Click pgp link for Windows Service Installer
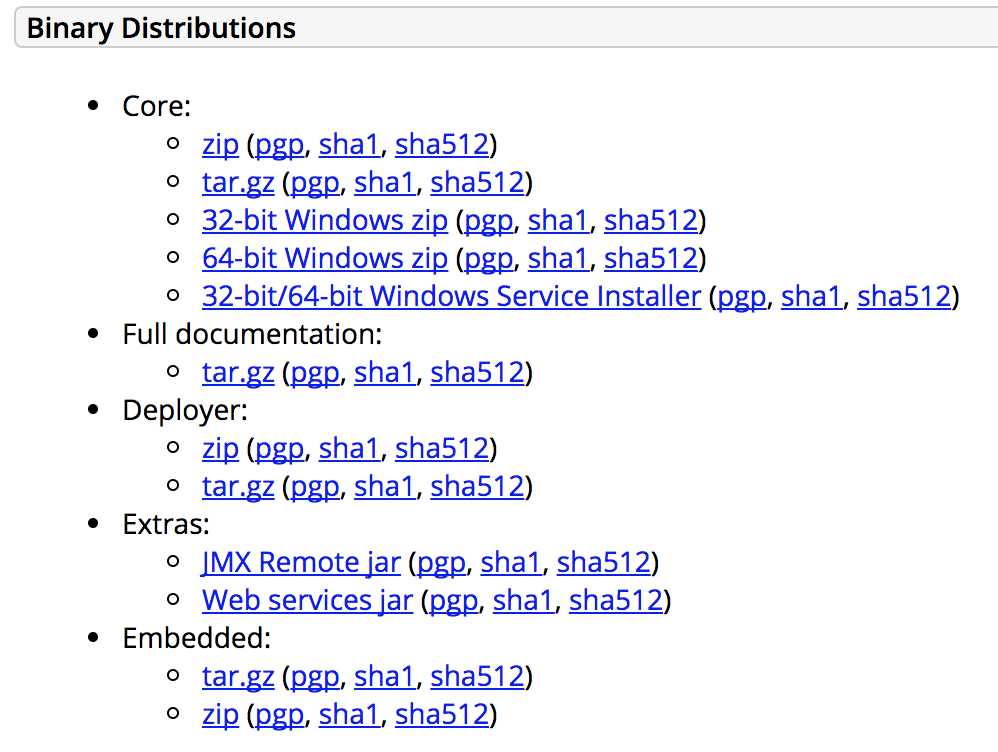This screenshot has width=998, height=752. click(x=741, y=297)
